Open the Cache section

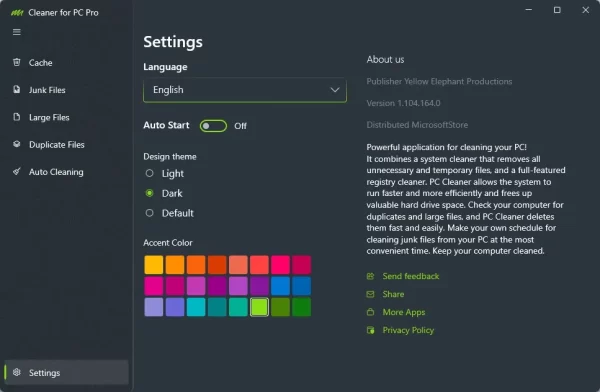67,62
